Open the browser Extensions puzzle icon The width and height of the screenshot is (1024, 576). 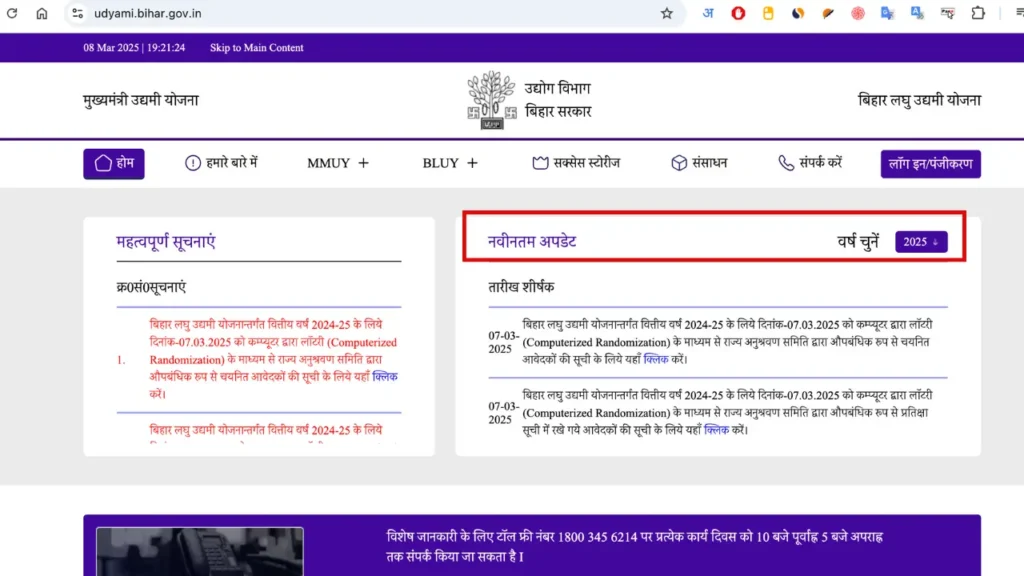coord(978,13)
